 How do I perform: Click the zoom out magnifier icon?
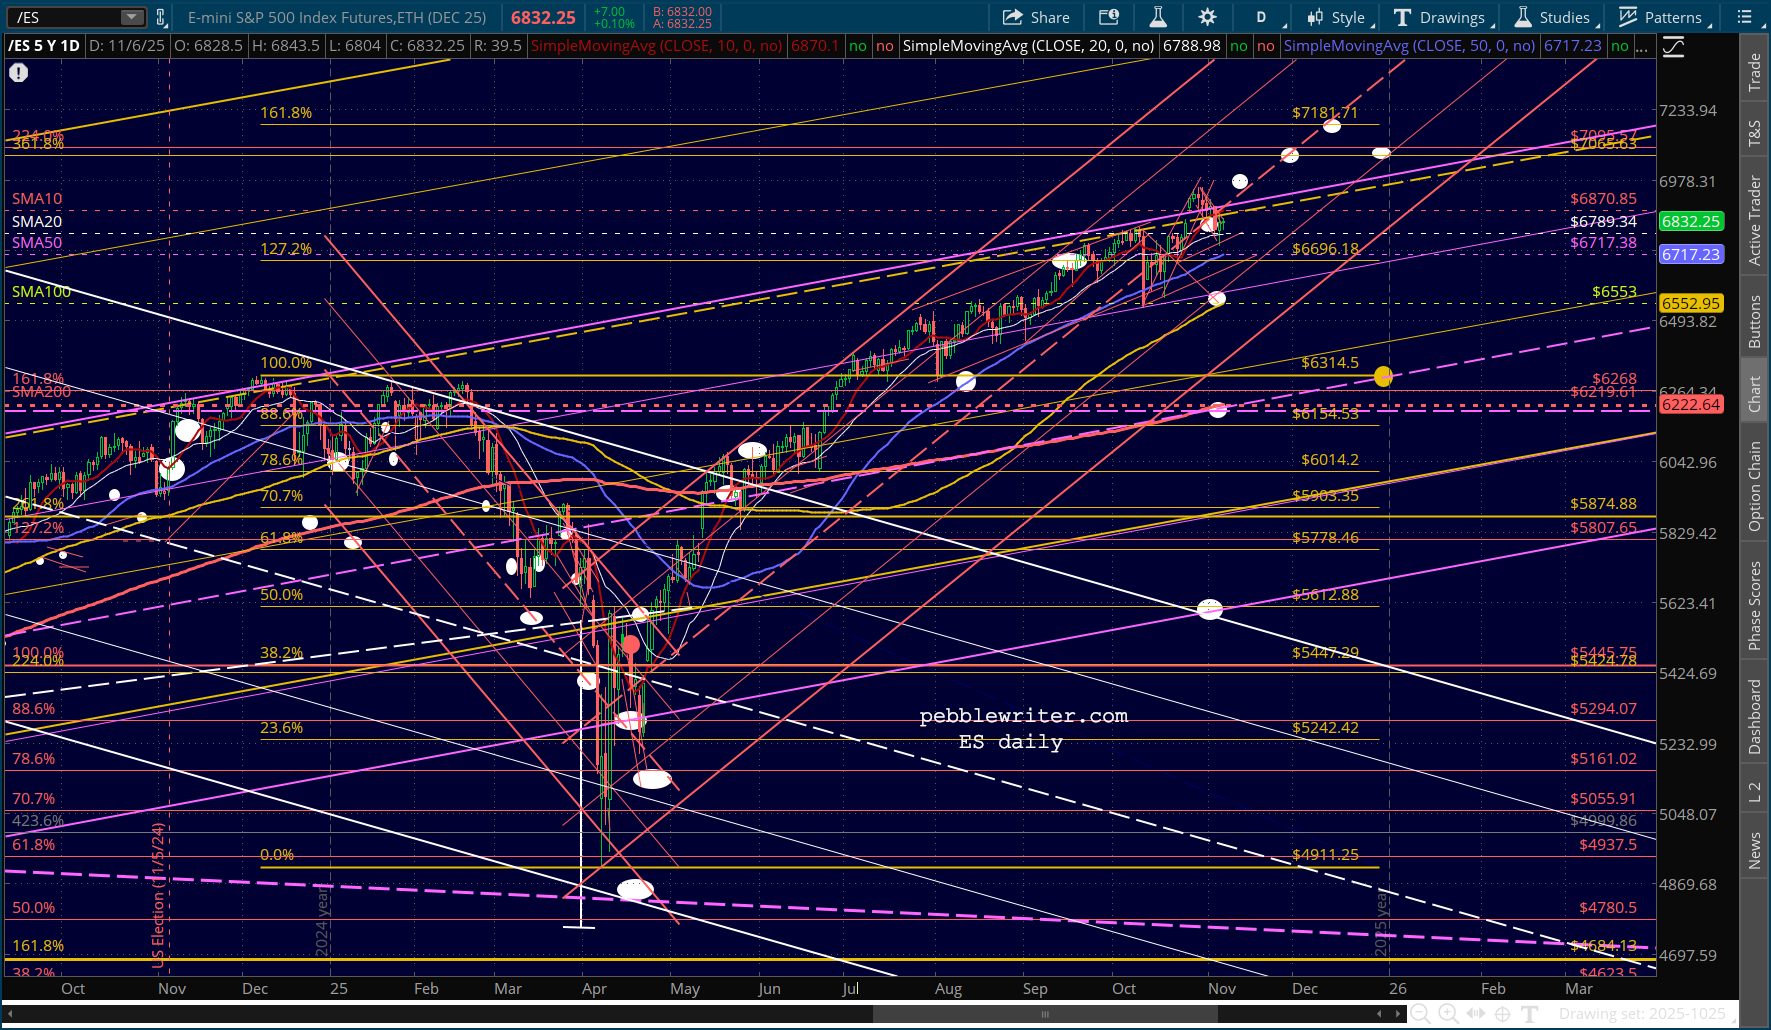point(1421,1014)
